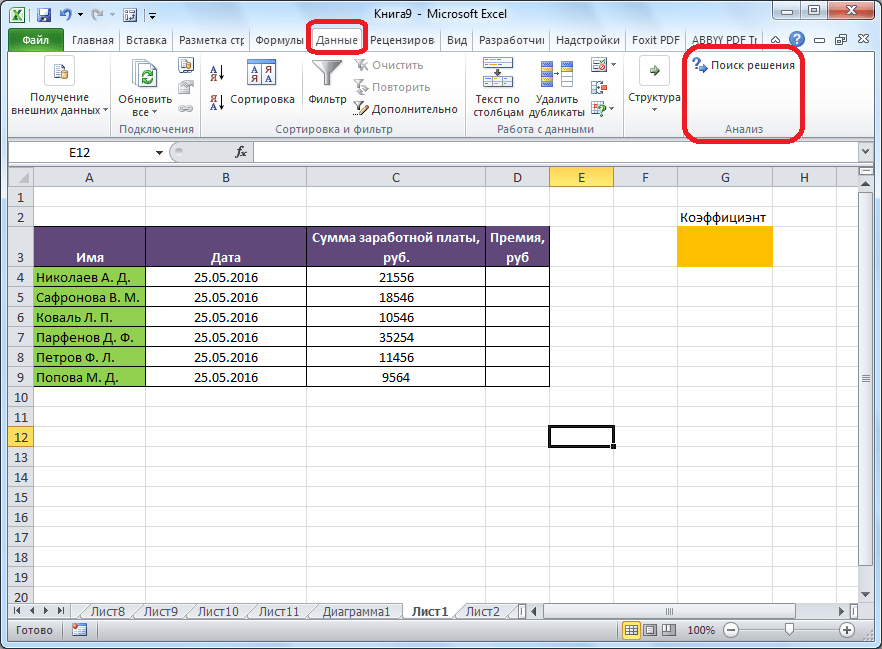Open the Formulas ribbon tab
Screen dimensions: 882x649
tap(279, 41)
